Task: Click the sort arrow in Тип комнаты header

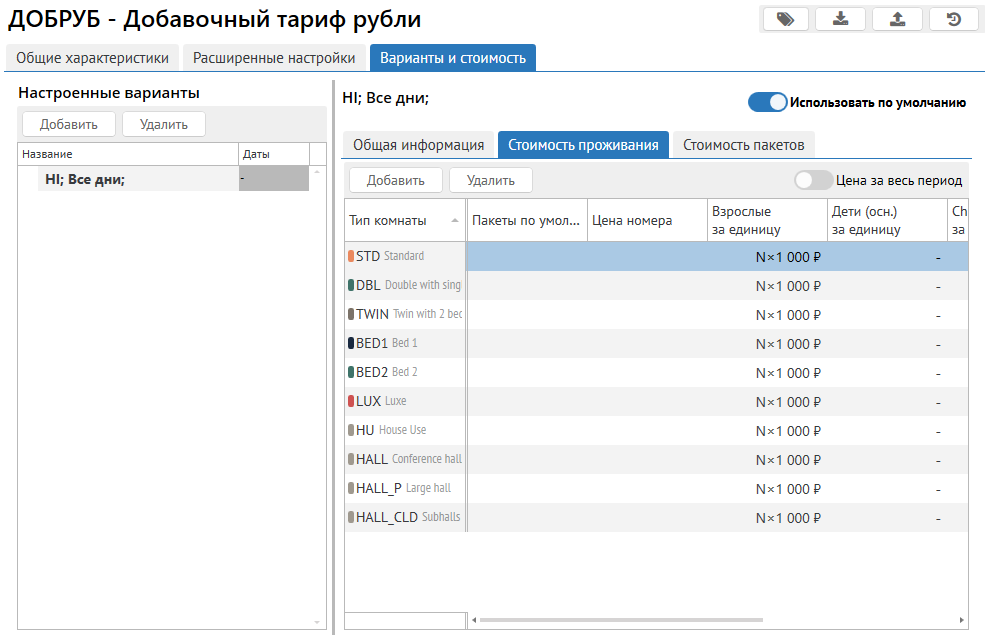Action: [x=456, y=221]
